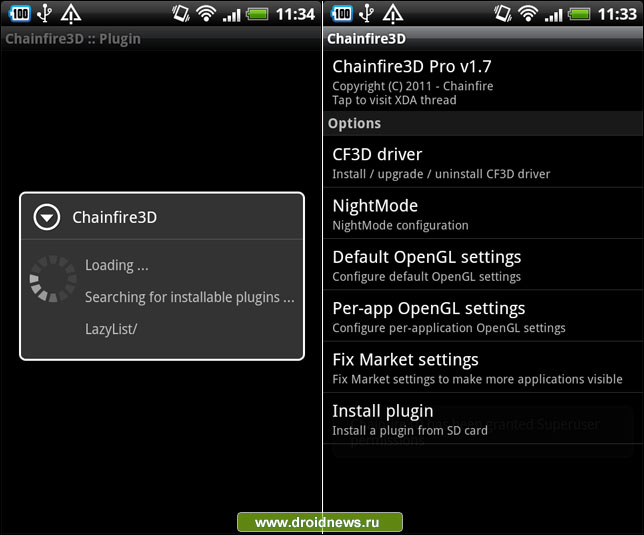
Task: Tap the Options section header
Action: click(x=483, y=124)
